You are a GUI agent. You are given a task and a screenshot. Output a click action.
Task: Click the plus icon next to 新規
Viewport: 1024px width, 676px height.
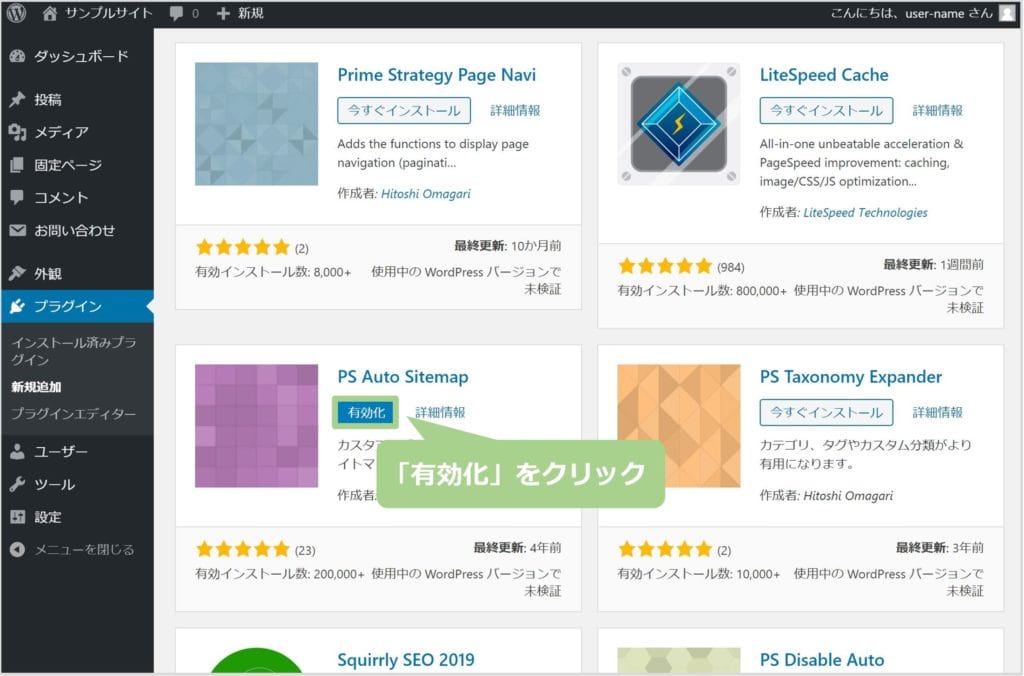click(x=223, y=14)
